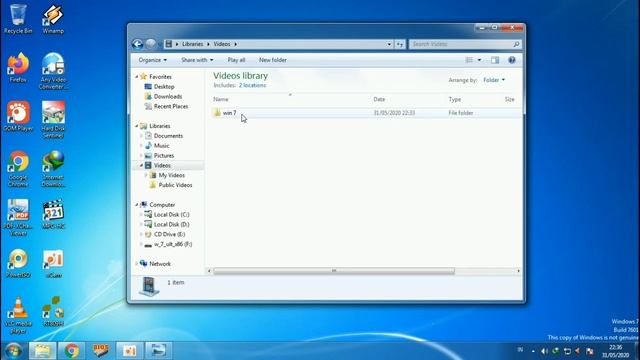Click Libraries in address breadcrumb

tap(192, 44)
